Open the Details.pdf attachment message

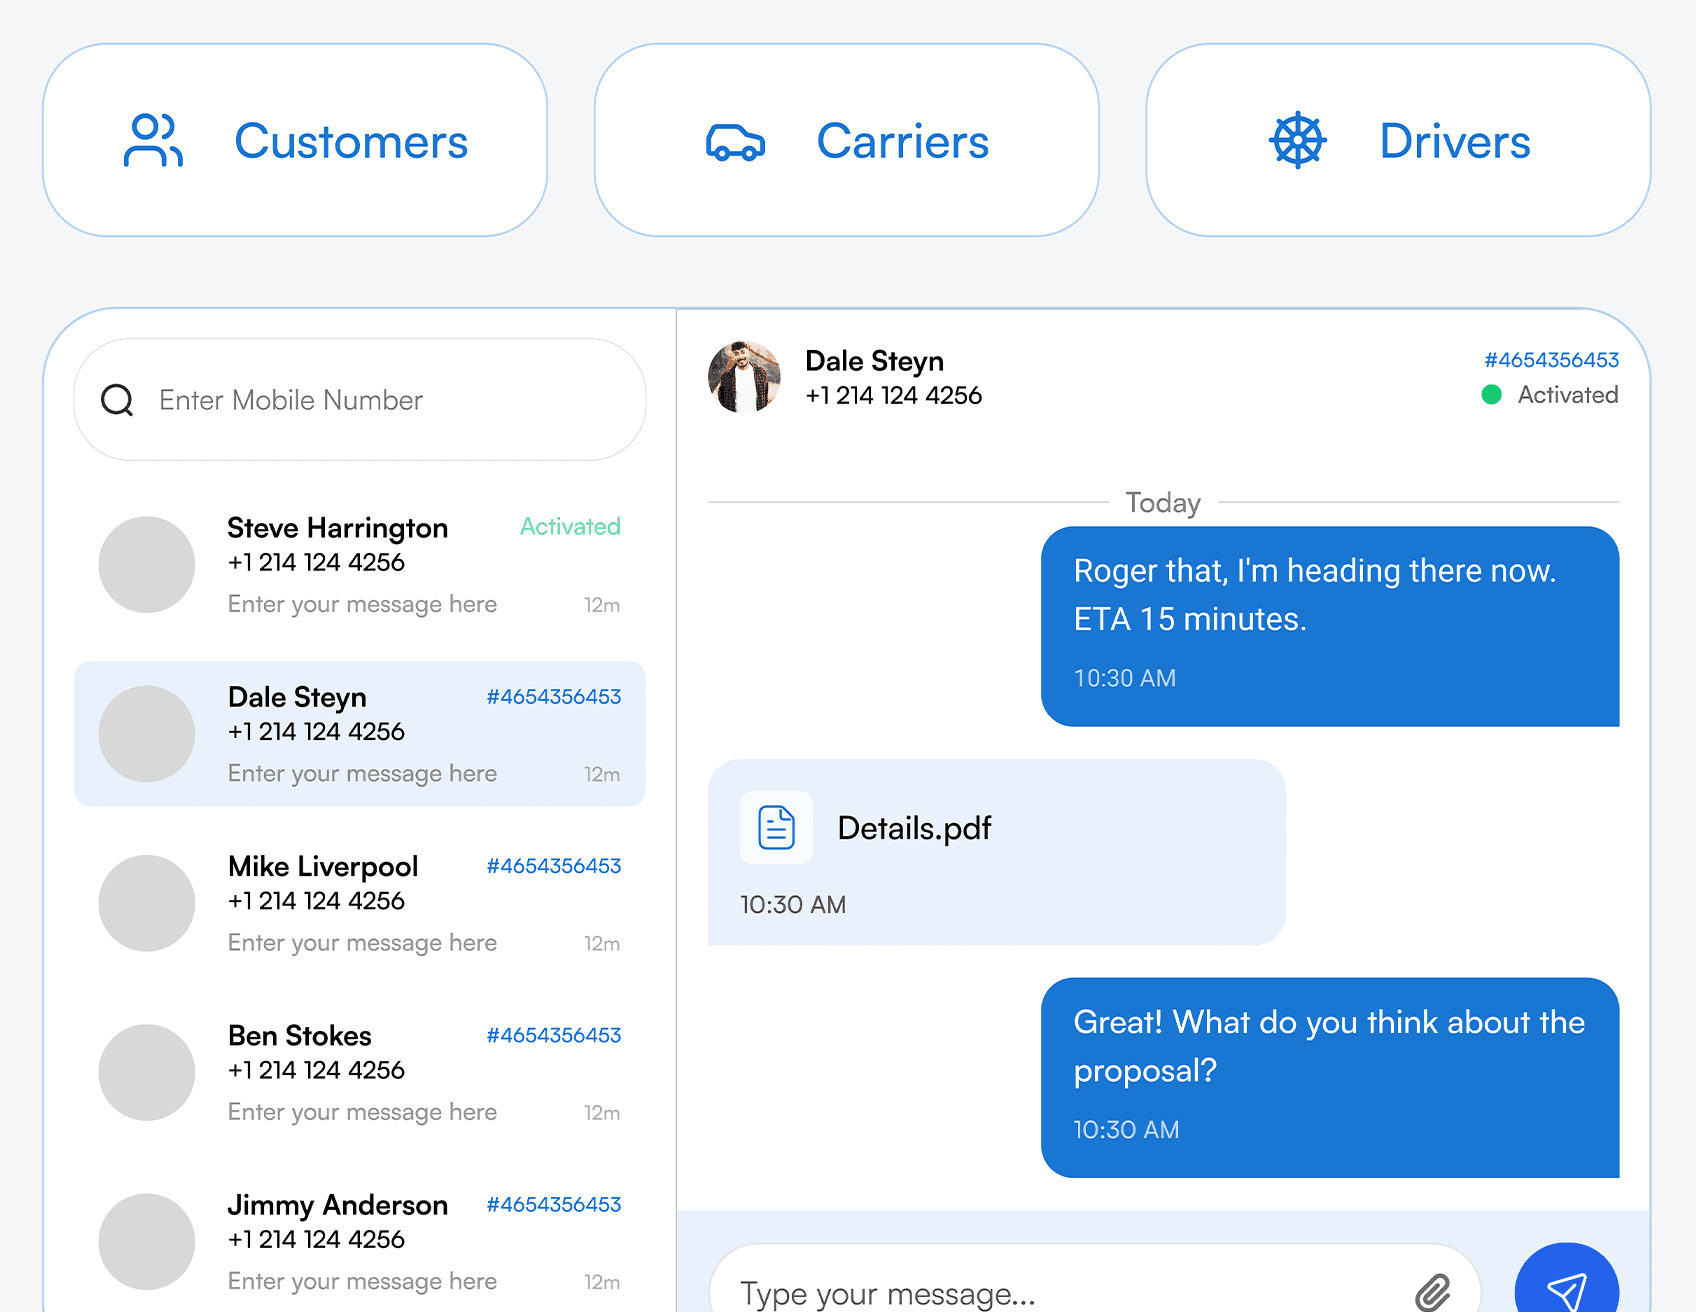point(996,850)
